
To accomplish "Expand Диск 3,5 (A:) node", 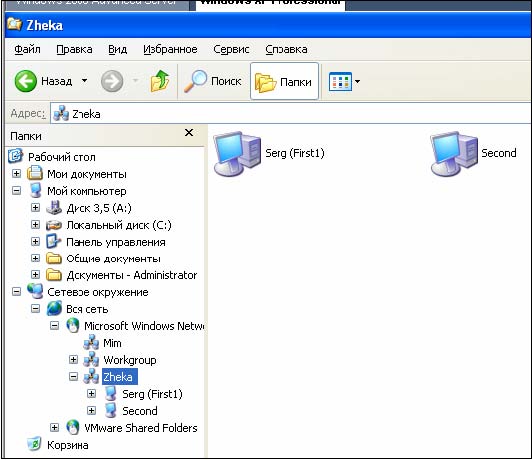I will click(35, 207).
